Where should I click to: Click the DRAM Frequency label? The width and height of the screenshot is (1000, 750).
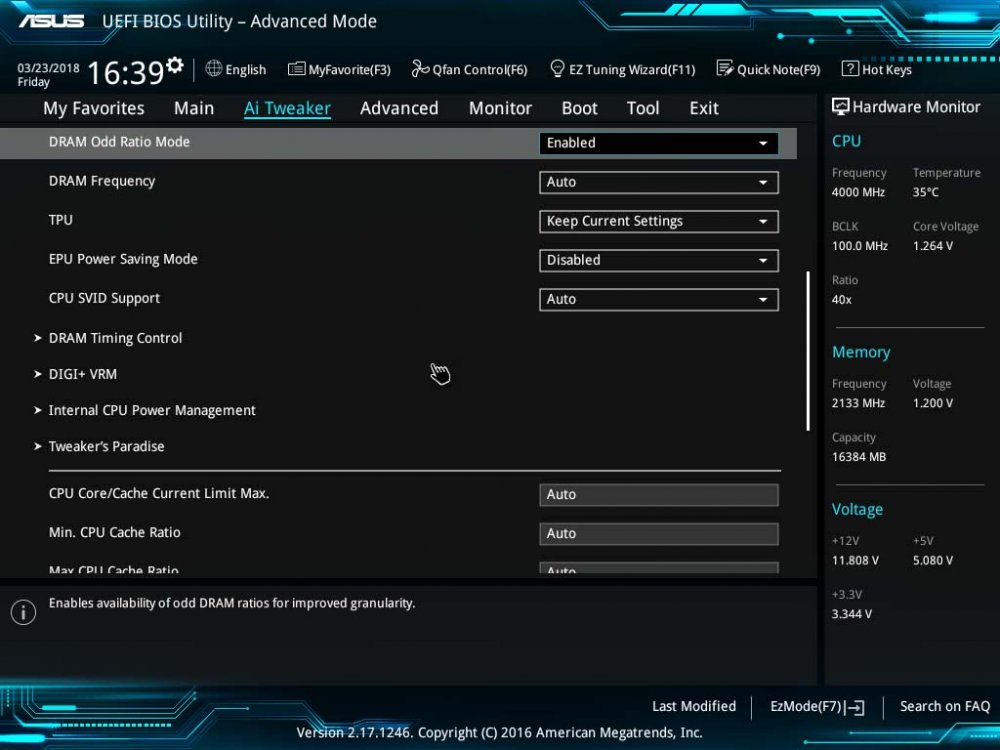[x=102, y=181]
